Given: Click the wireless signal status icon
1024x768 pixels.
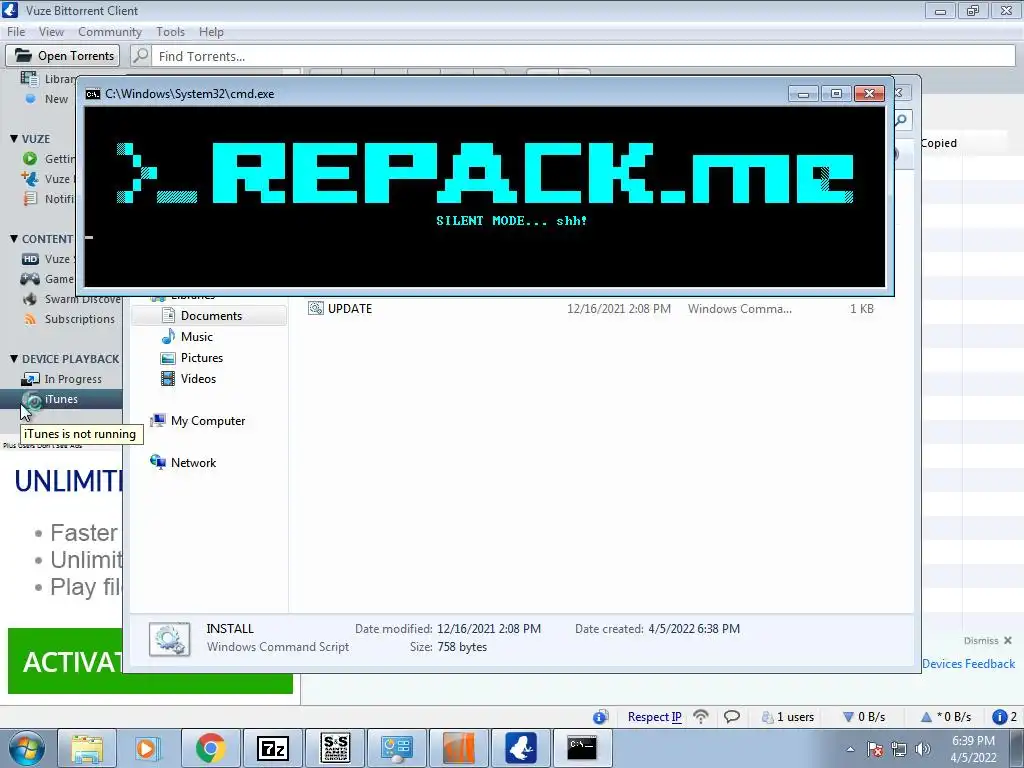Looking at the screenshot, I should coord(701,716).
